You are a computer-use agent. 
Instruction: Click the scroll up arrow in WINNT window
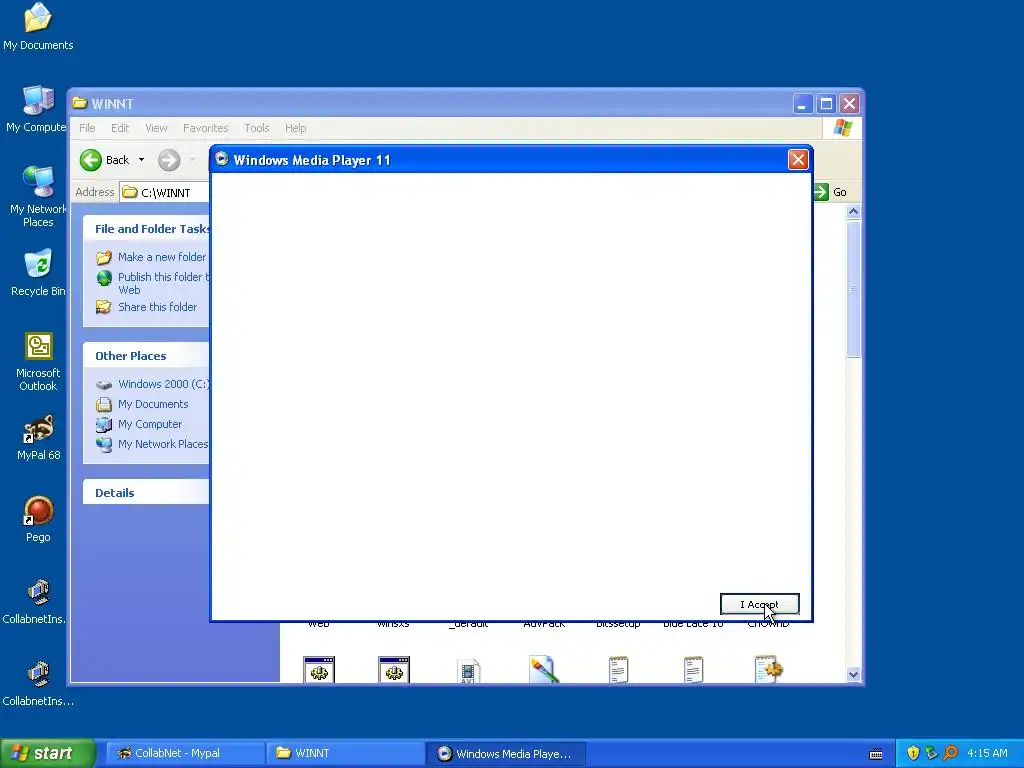[x=853, y=212]
